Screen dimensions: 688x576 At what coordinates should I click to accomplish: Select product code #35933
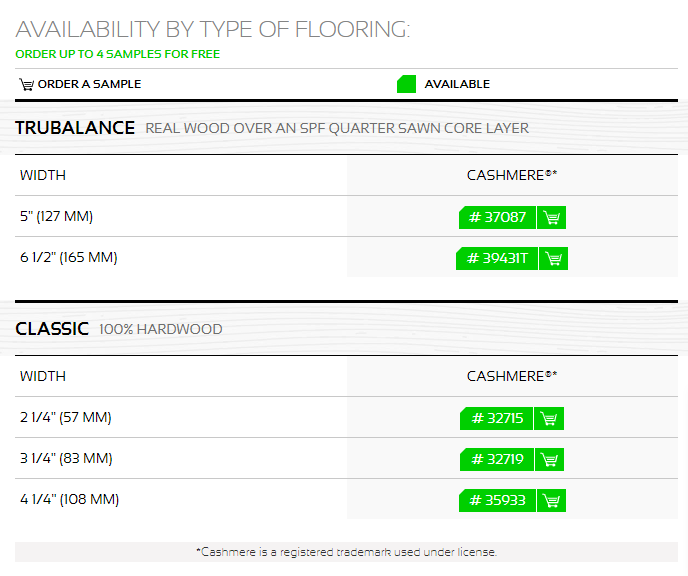tap(497, 501)
